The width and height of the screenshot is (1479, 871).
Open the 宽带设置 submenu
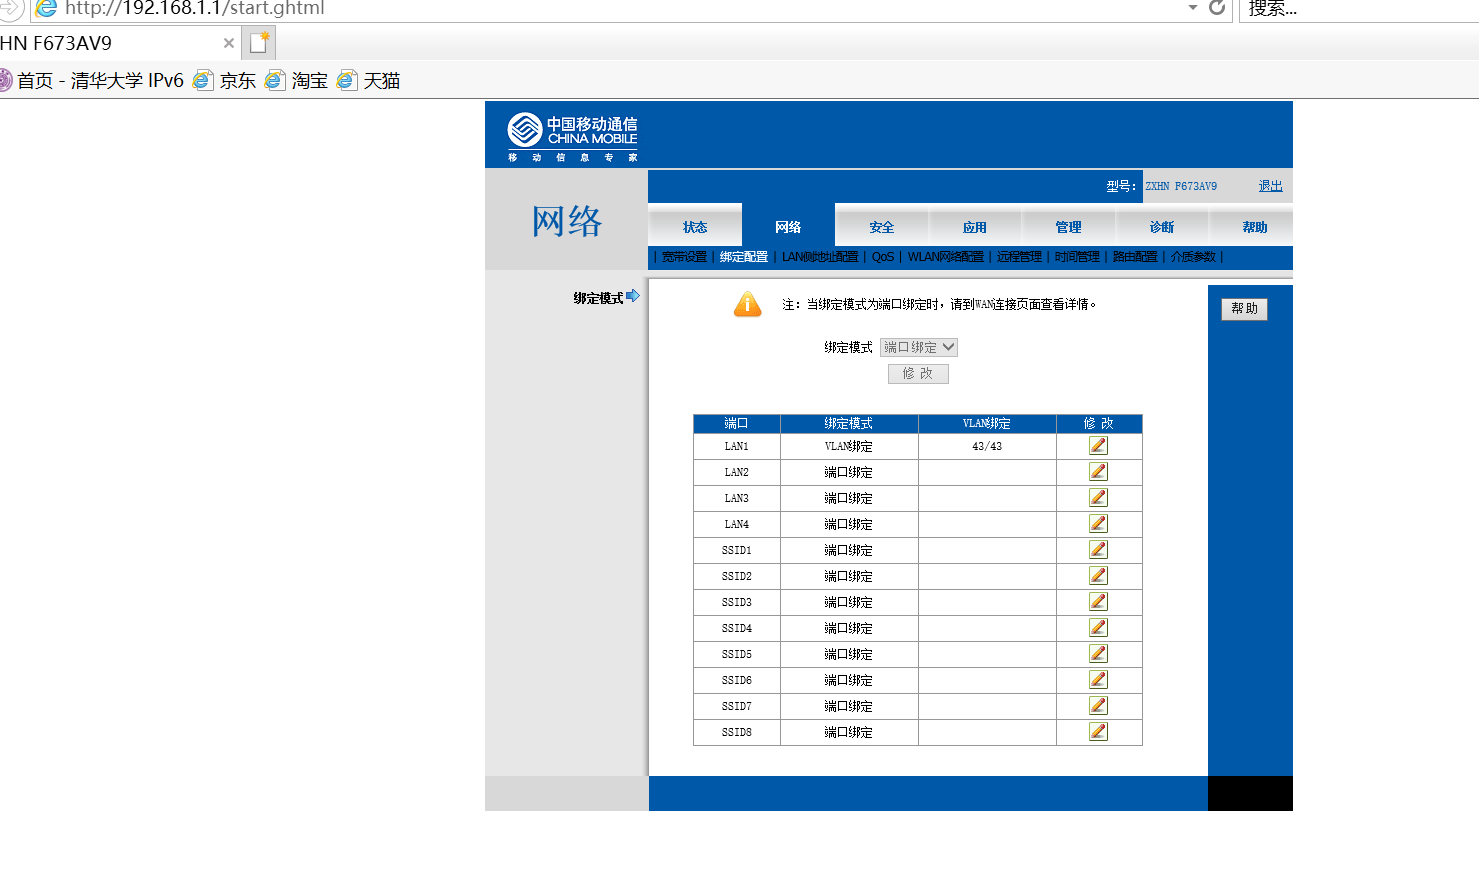[x=684, y=257]
